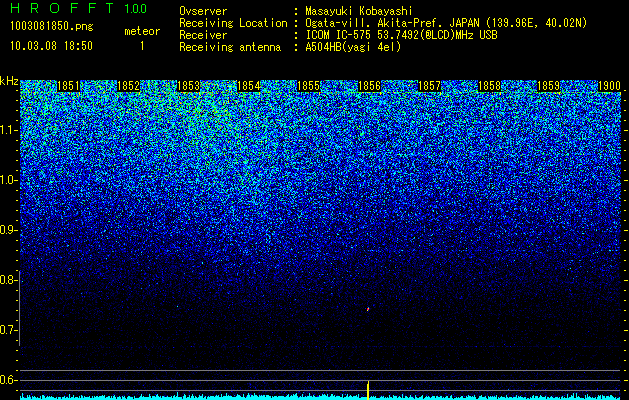Select antenna value A504HB(yagi 4el)
This screenshot has height=400, width=629.
353,47
